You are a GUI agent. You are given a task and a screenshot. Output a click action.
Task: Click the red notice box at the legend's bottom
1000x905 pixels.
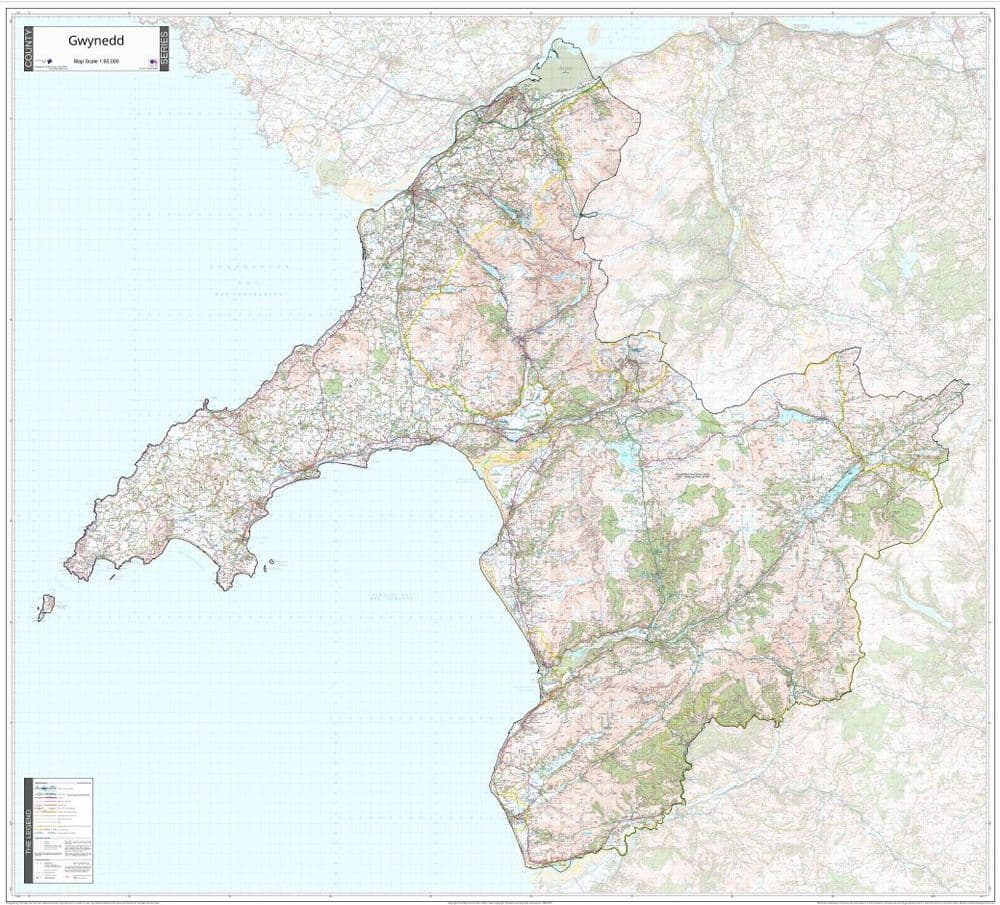pyautogui.click(x=68, y=876)
